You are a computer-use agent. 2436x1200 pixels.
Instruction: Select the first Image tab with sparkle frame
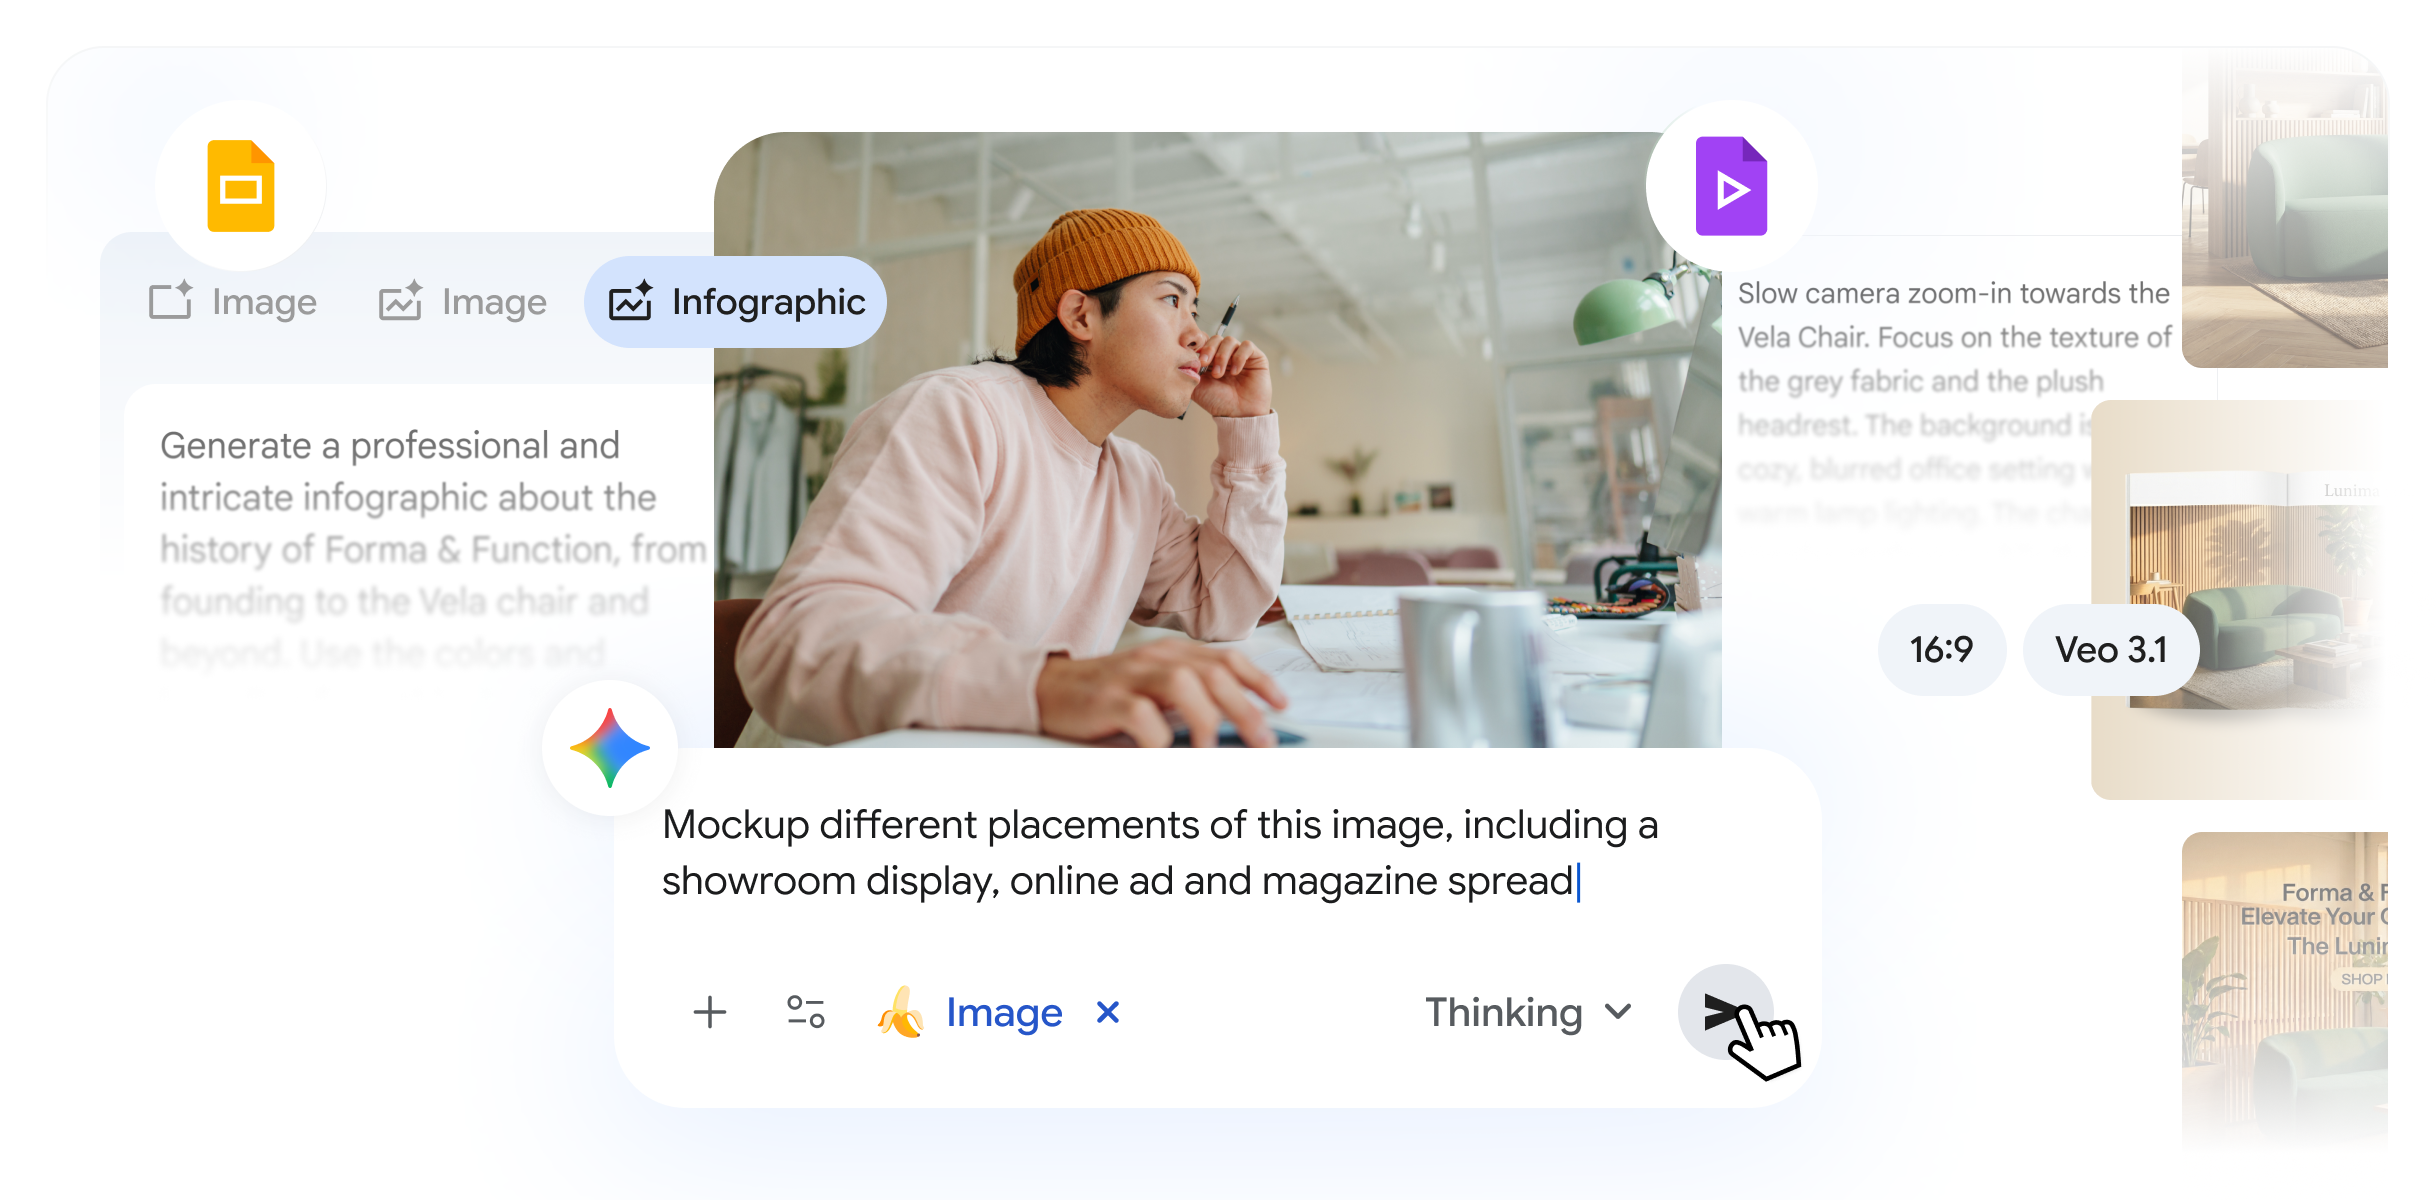pyautogui.click(x=232, y=302)
